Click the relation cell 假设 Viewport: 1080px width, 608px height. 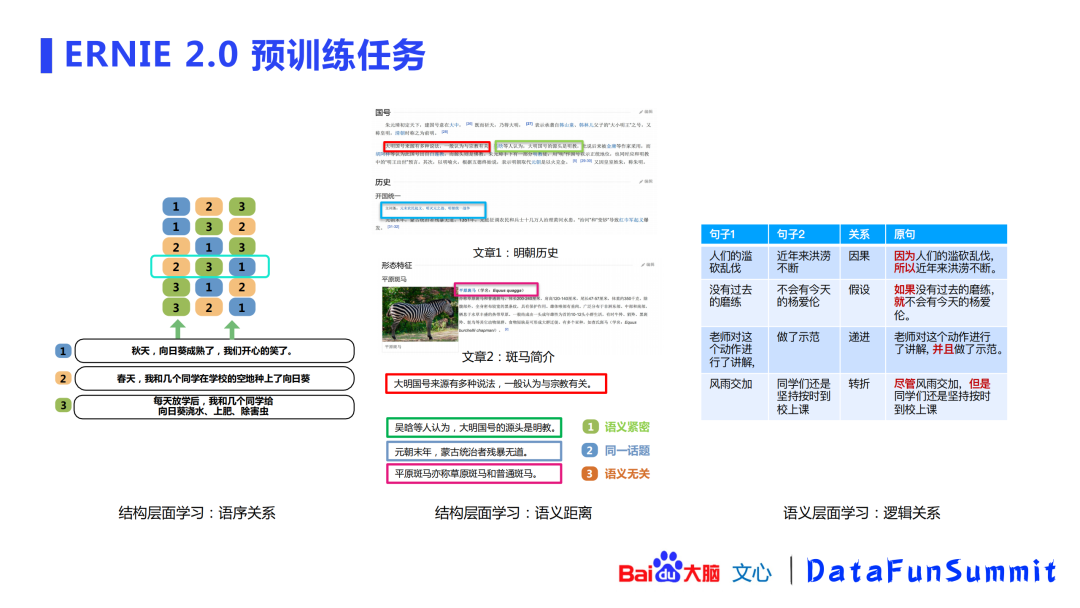tap(862, 302)
